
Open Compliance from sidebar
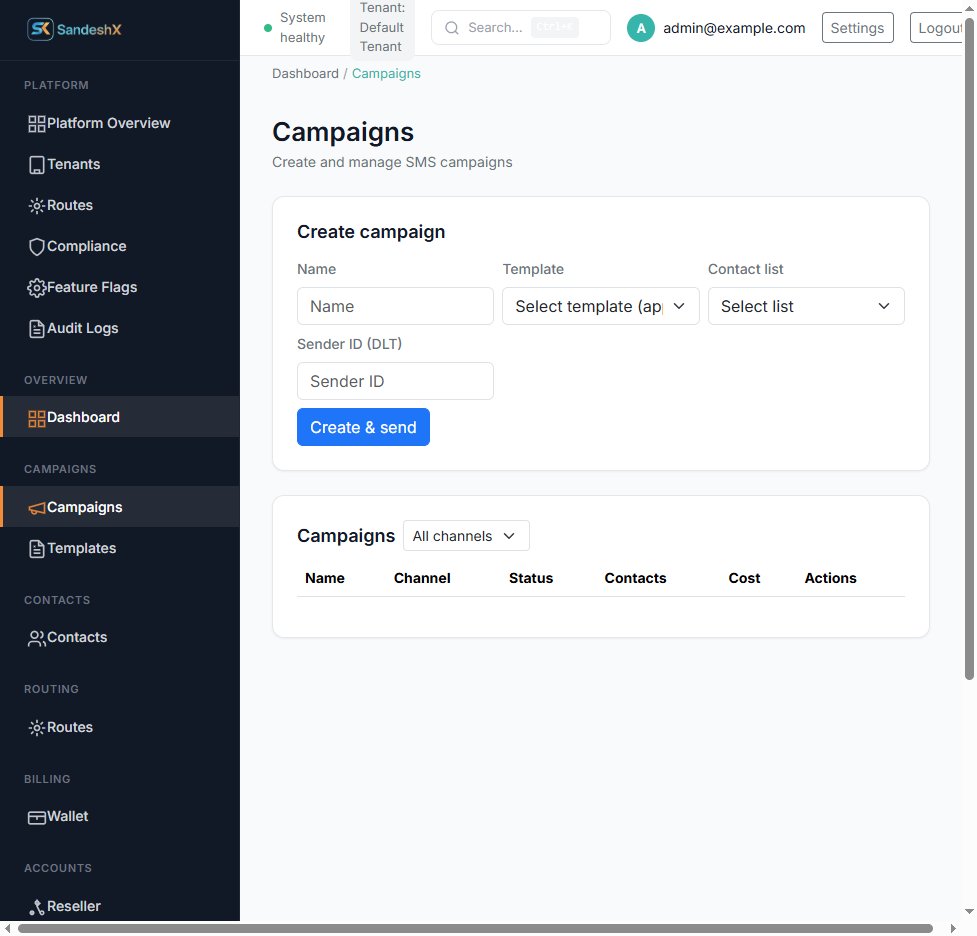[120, 247]
